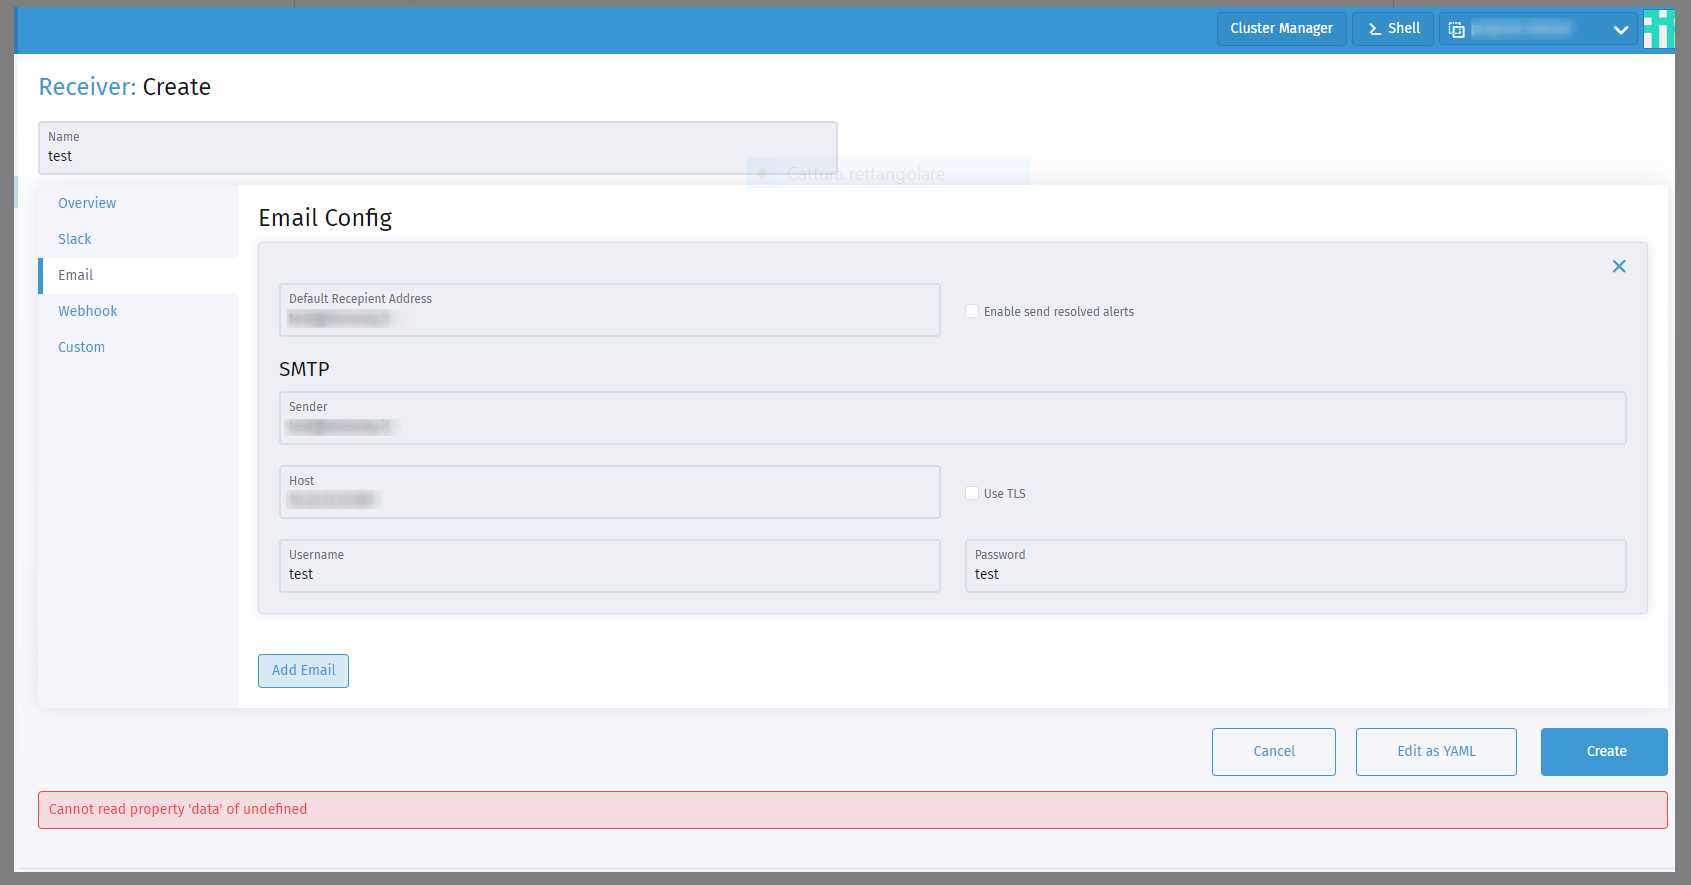Click the copy icon in the cluster selector
The image size is (1691, 885).
click(1457, 30)
